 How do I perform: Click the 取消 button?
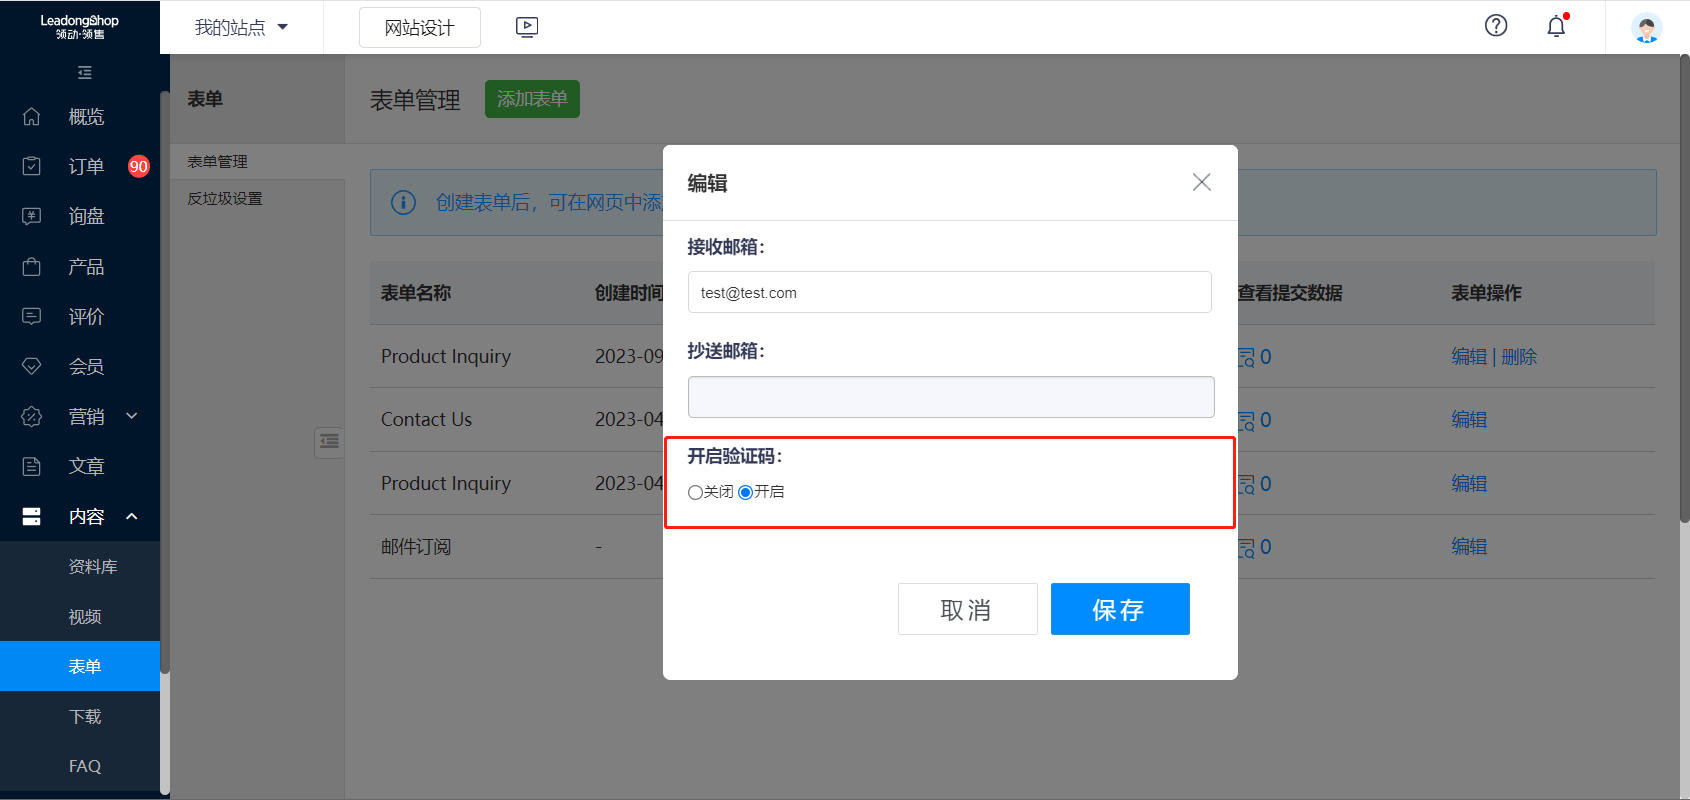967,609
